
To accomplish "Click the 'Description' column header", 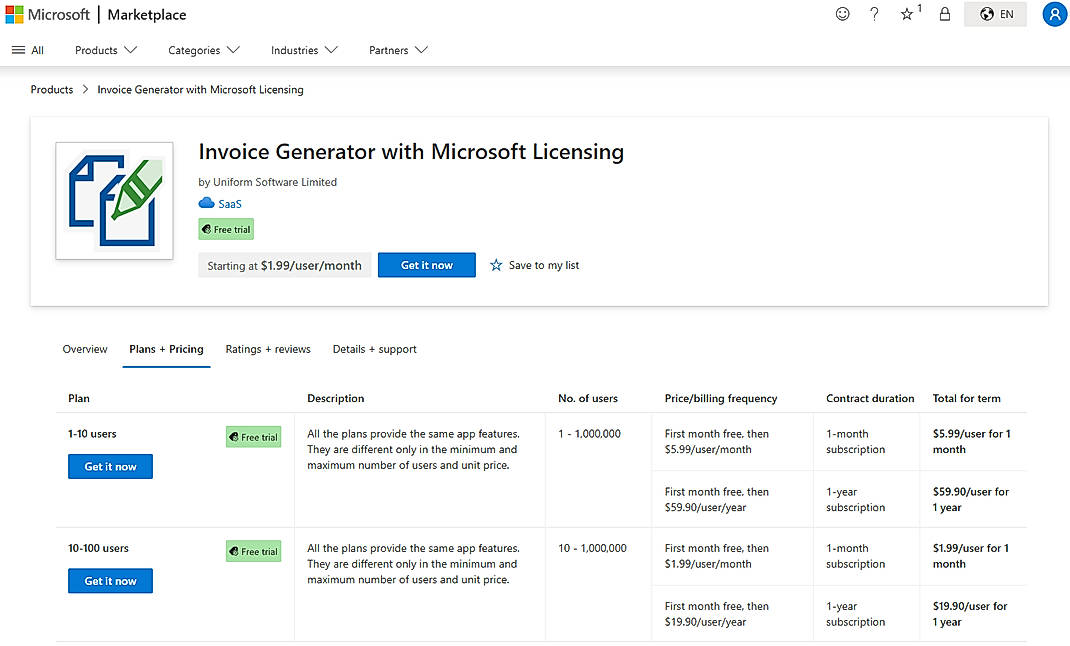I will coord(336,398).
